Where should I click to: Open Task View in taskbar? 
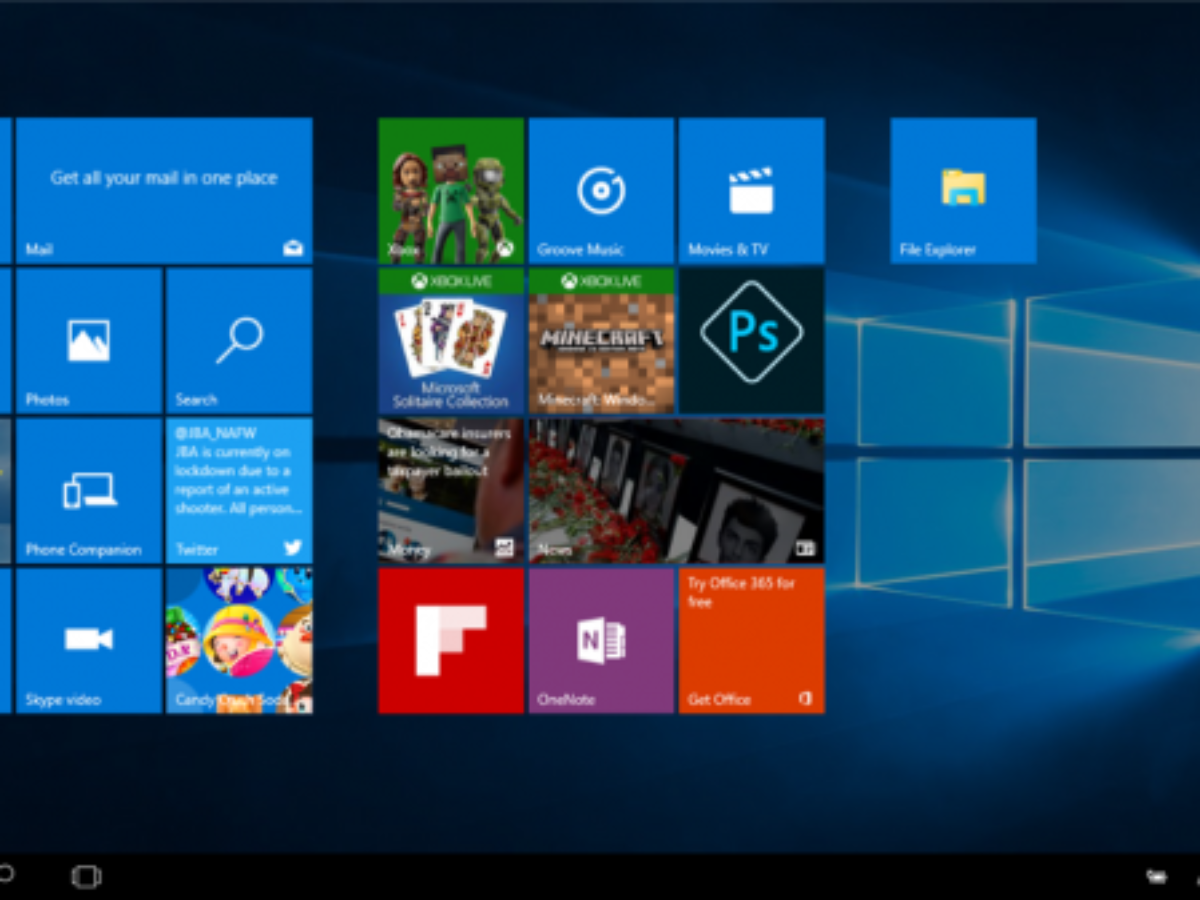(86, 877)
